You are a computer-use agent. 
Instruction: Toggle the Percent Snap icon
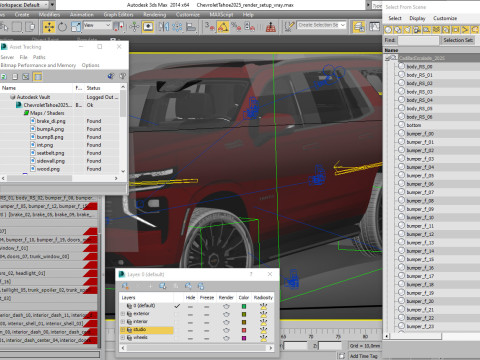tap(236, 27)
